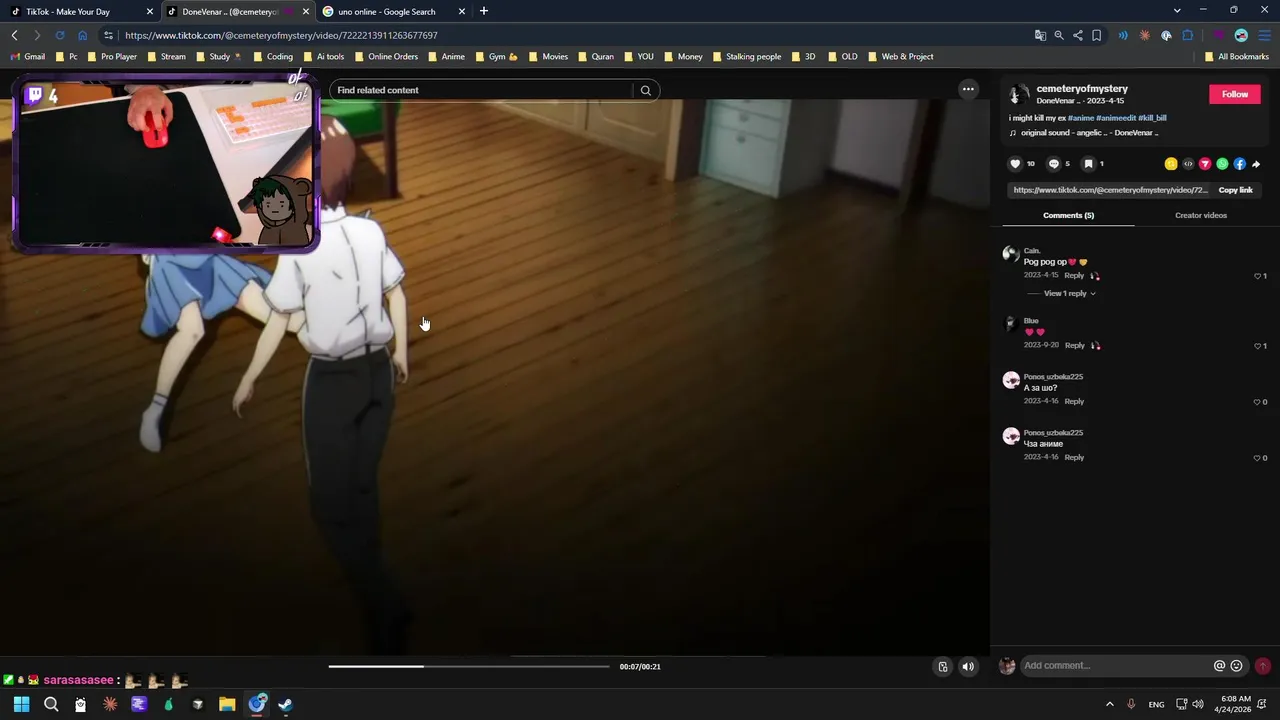Image resolution: width=1280 pixels, height=720 pixels.
Task: Open the three-dot video options menu
Action: tap(968, 89)
